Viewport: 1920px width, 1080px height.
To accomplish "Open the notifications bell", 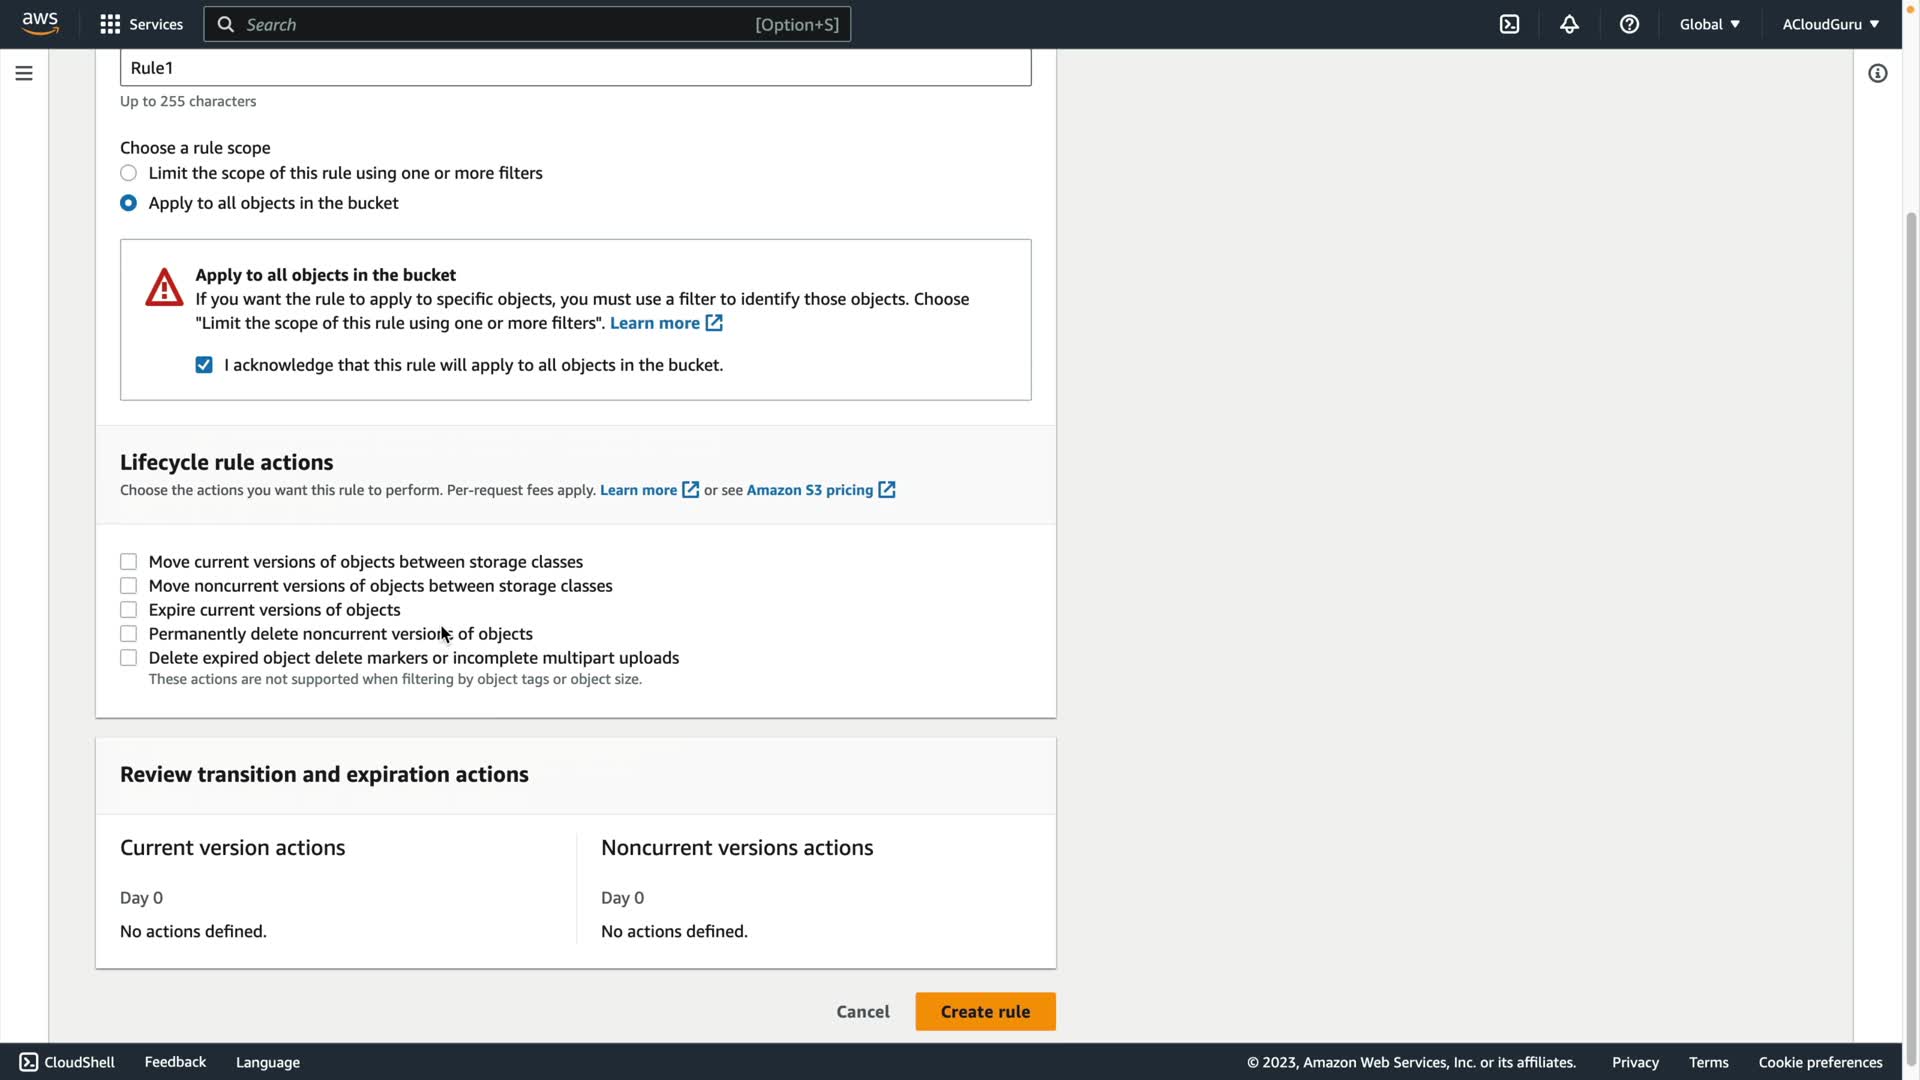I will click(x=1569, y=24).
